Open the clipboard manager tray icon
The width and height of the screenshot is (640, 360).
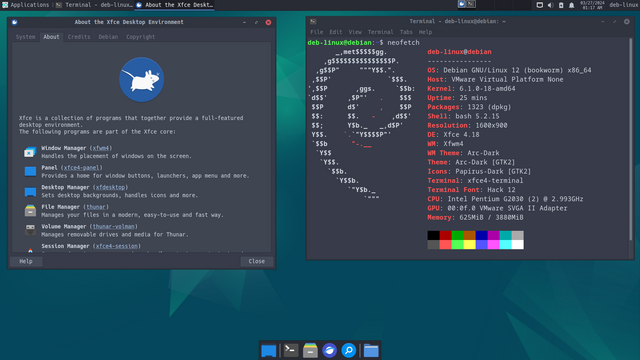pyautogui.click(x=561, y=5)
